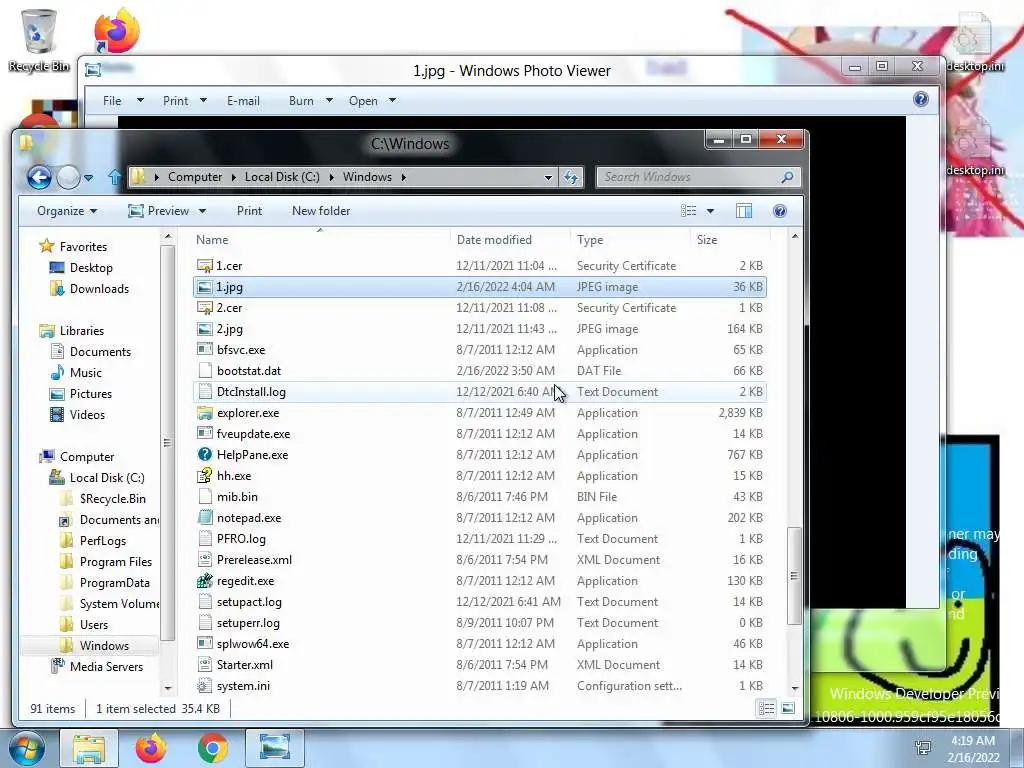This screenshot has width=1024, height=768.
Task: Click Print in Explorer toolbar
Action: tap(249, 211)
